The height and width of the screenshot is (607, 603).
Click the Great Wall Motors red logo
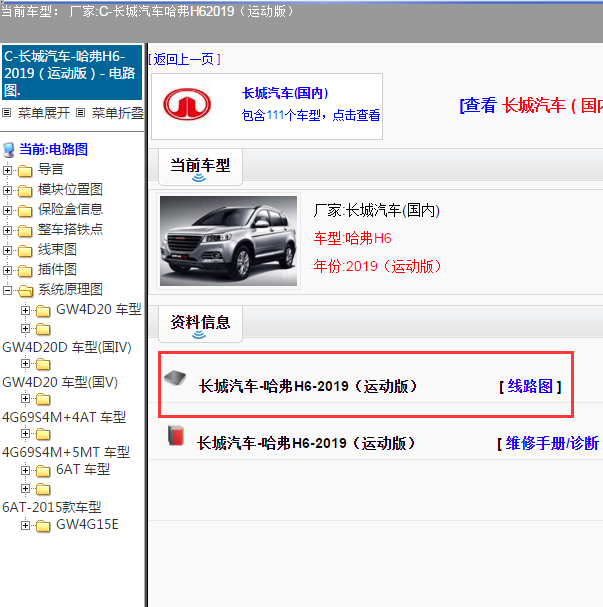187,105
